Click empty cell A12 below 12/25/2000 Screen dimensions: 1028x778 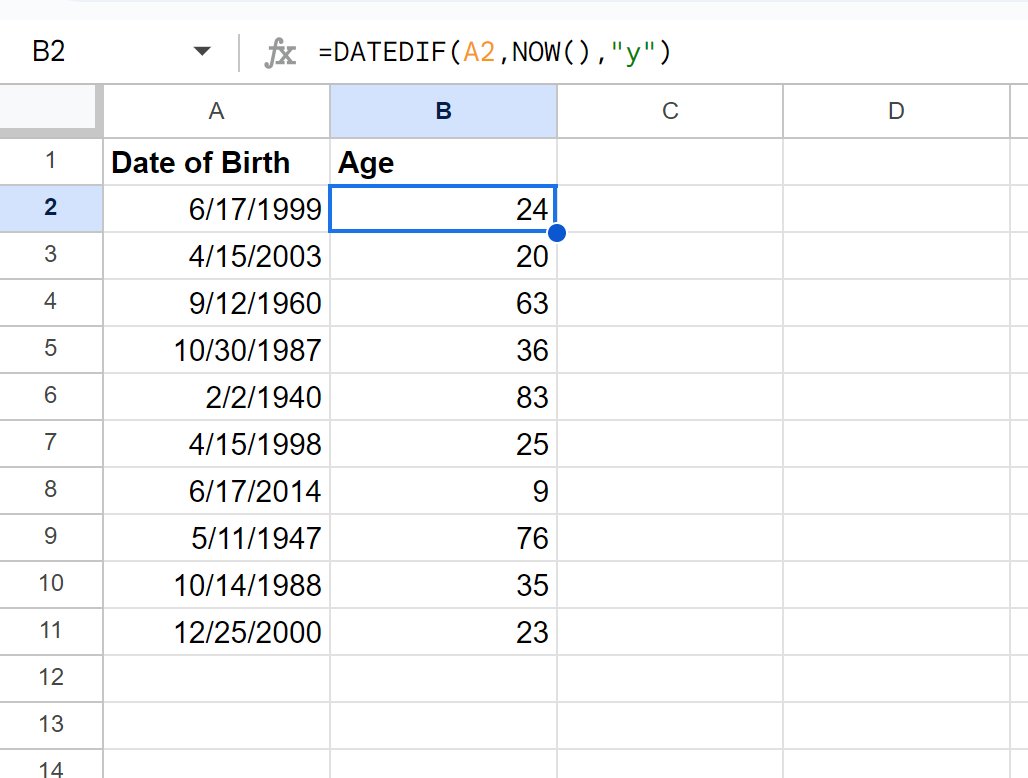(216, 678)
